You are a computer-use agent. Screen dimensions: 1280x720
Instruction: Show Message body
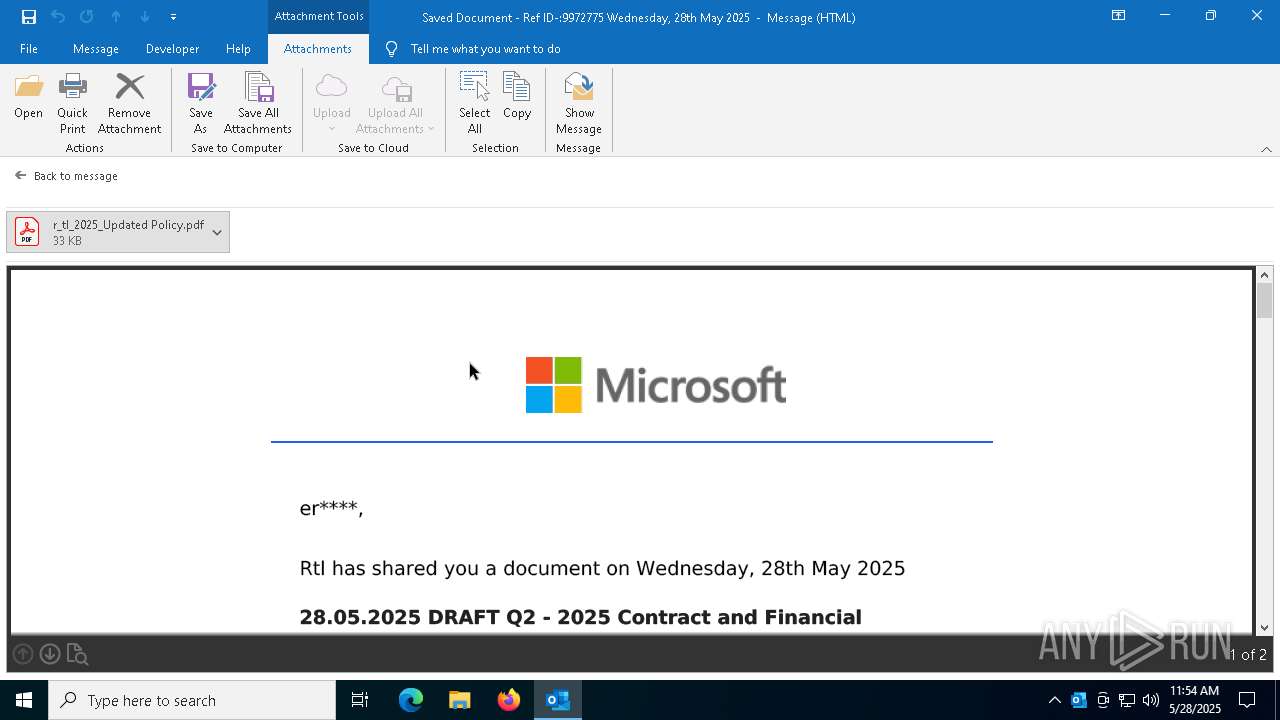click(x=579, y=104)
